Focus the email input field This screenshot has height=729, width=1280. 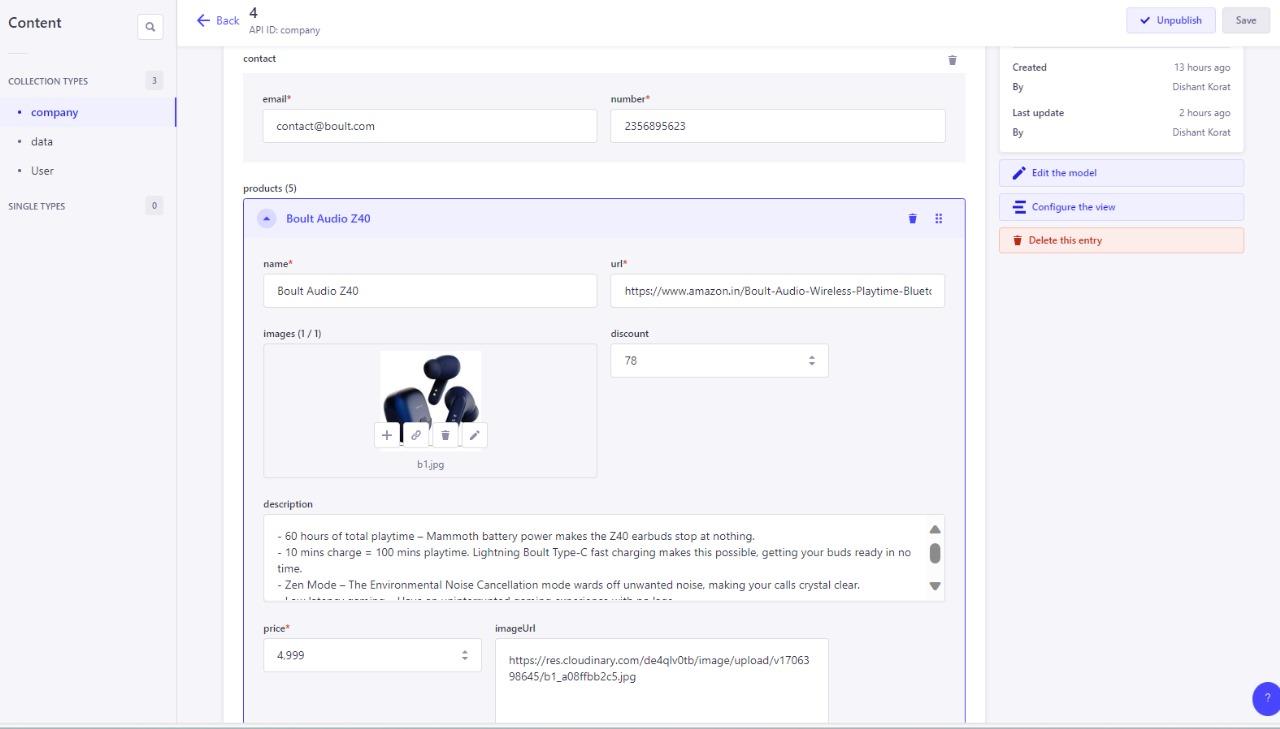point(430,126)
